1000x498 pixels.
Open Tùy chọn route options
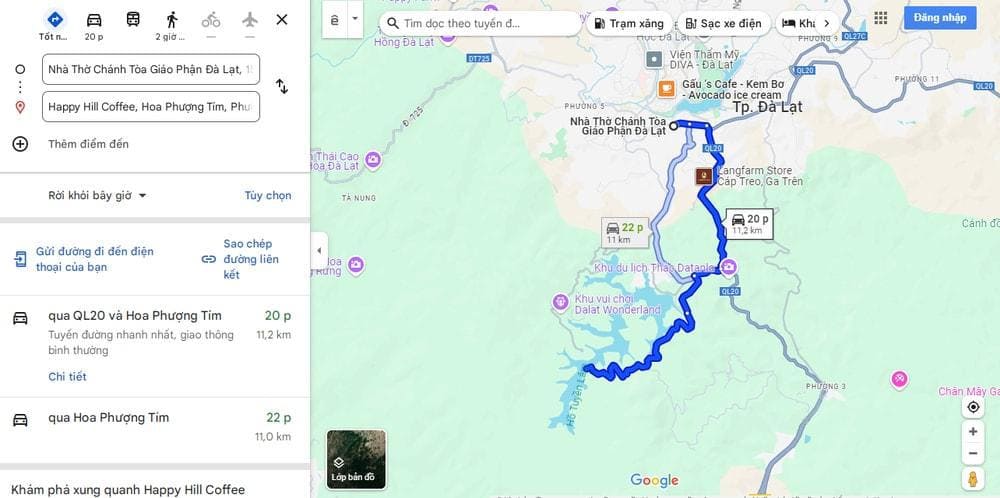click(268, 195)
